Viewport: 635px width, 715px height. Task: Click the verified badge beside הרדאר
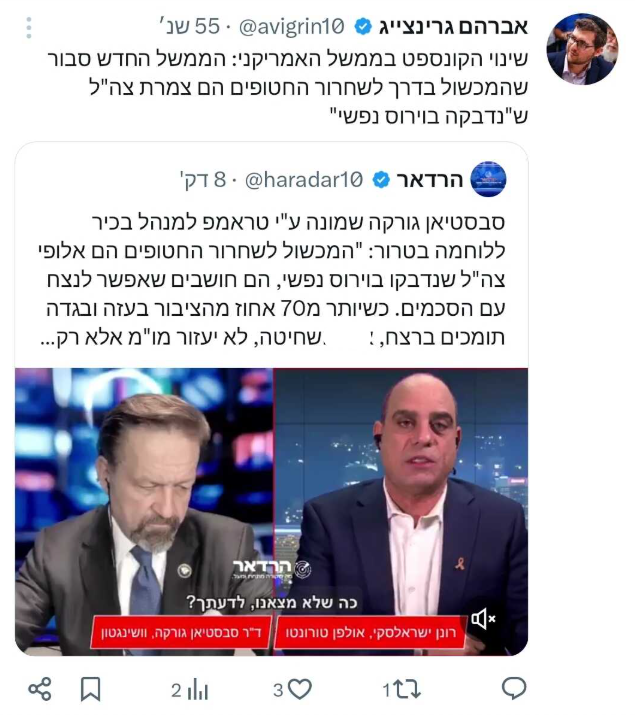(381, 180)
